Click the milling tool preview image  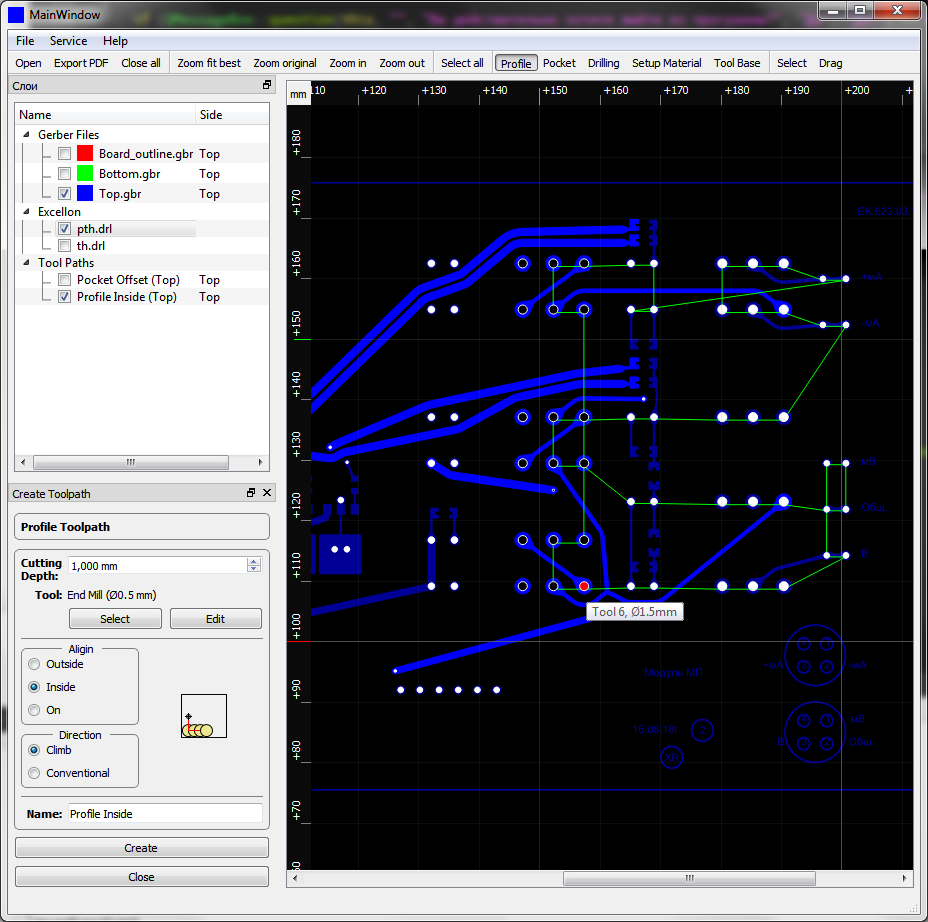coord(204,716)
